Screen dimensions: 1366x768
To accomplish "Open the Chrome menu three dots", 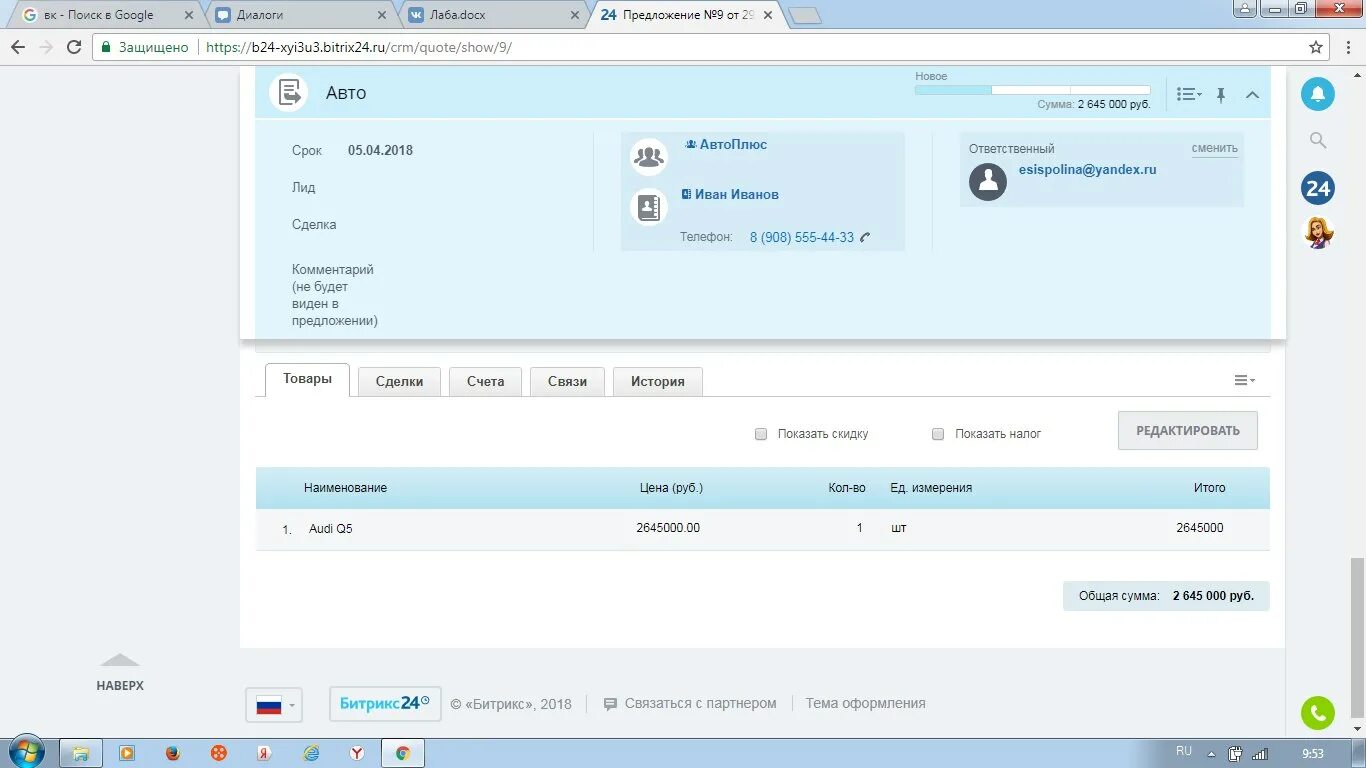I will click(x=1348, y=47).
